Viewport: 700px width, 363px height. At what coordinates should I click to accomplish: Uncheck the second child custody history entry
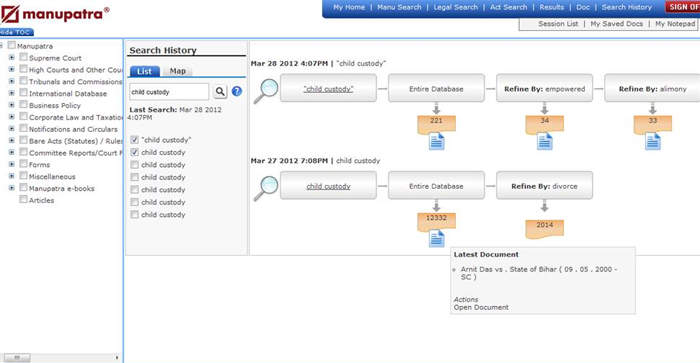(x=134, y=152)
